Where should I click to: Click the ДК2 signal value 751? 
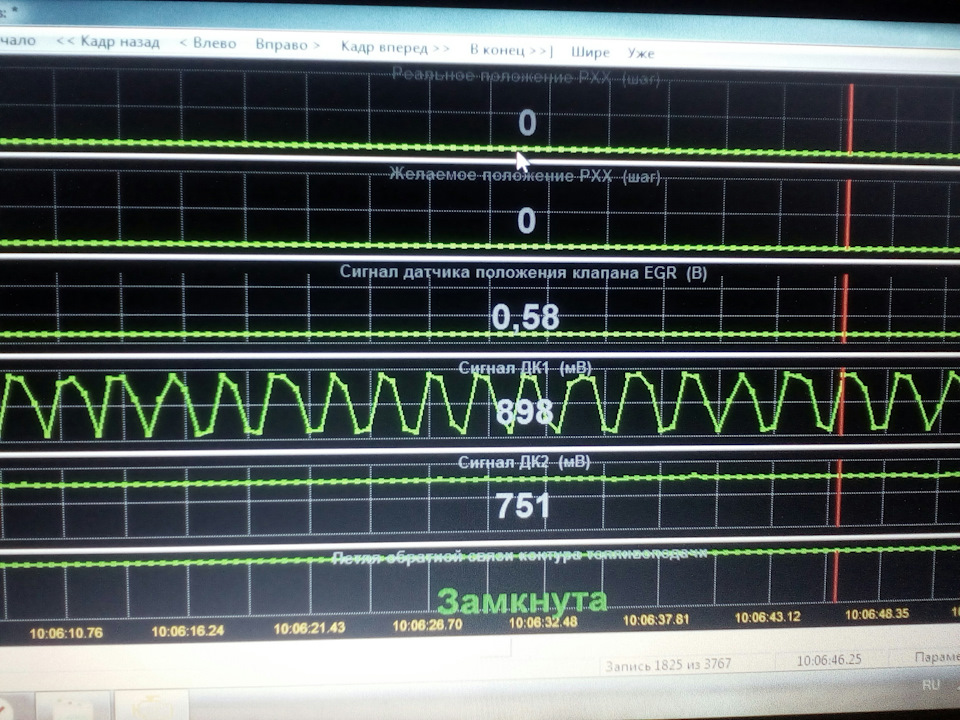(x=522, y=506)
